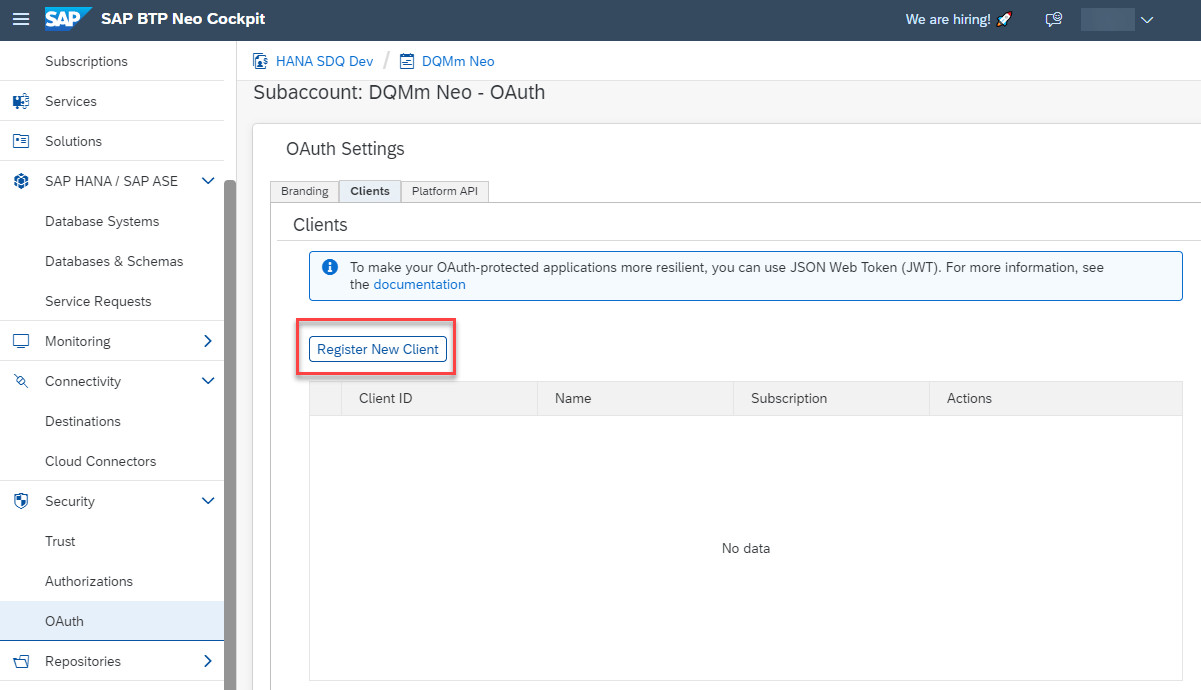Image resolution: width=1201 pixels, height=690 pixels.
Task: Click the HANA SDQ Dev breadcrumb icon
Action: tap(261, 61)
